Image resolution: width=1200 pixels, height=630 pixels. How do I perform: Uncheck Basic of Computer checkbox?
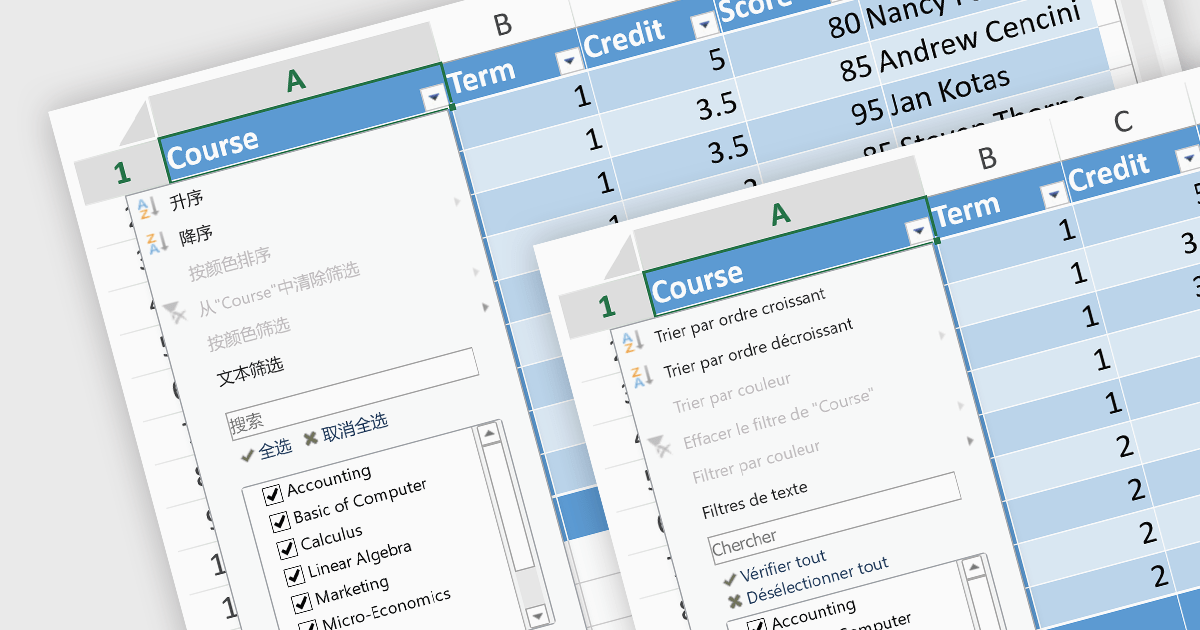(280, 522)
